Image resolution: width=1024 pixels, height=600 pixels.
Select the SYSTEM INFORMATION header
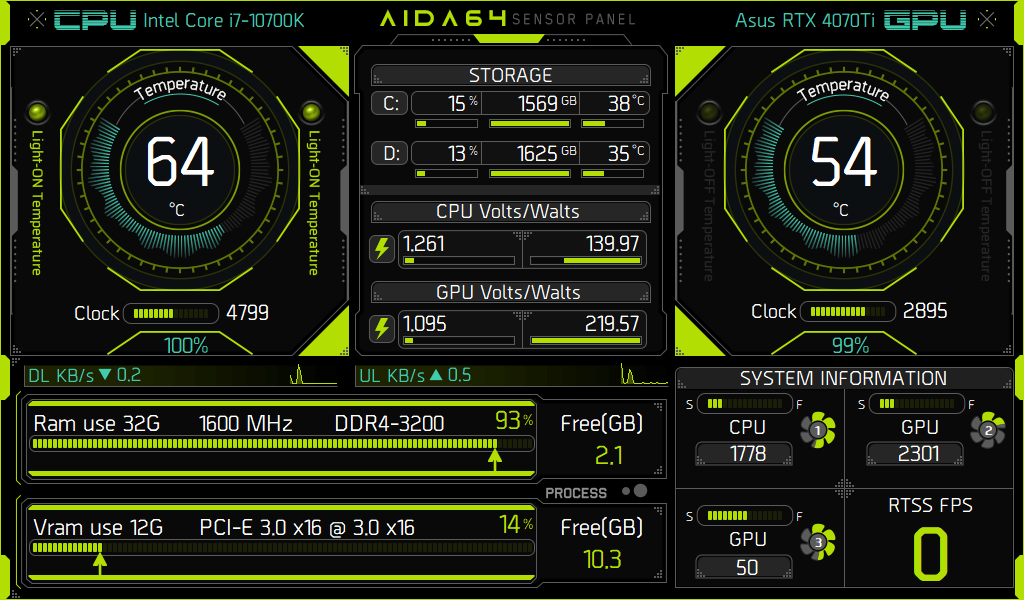point(843,378)
